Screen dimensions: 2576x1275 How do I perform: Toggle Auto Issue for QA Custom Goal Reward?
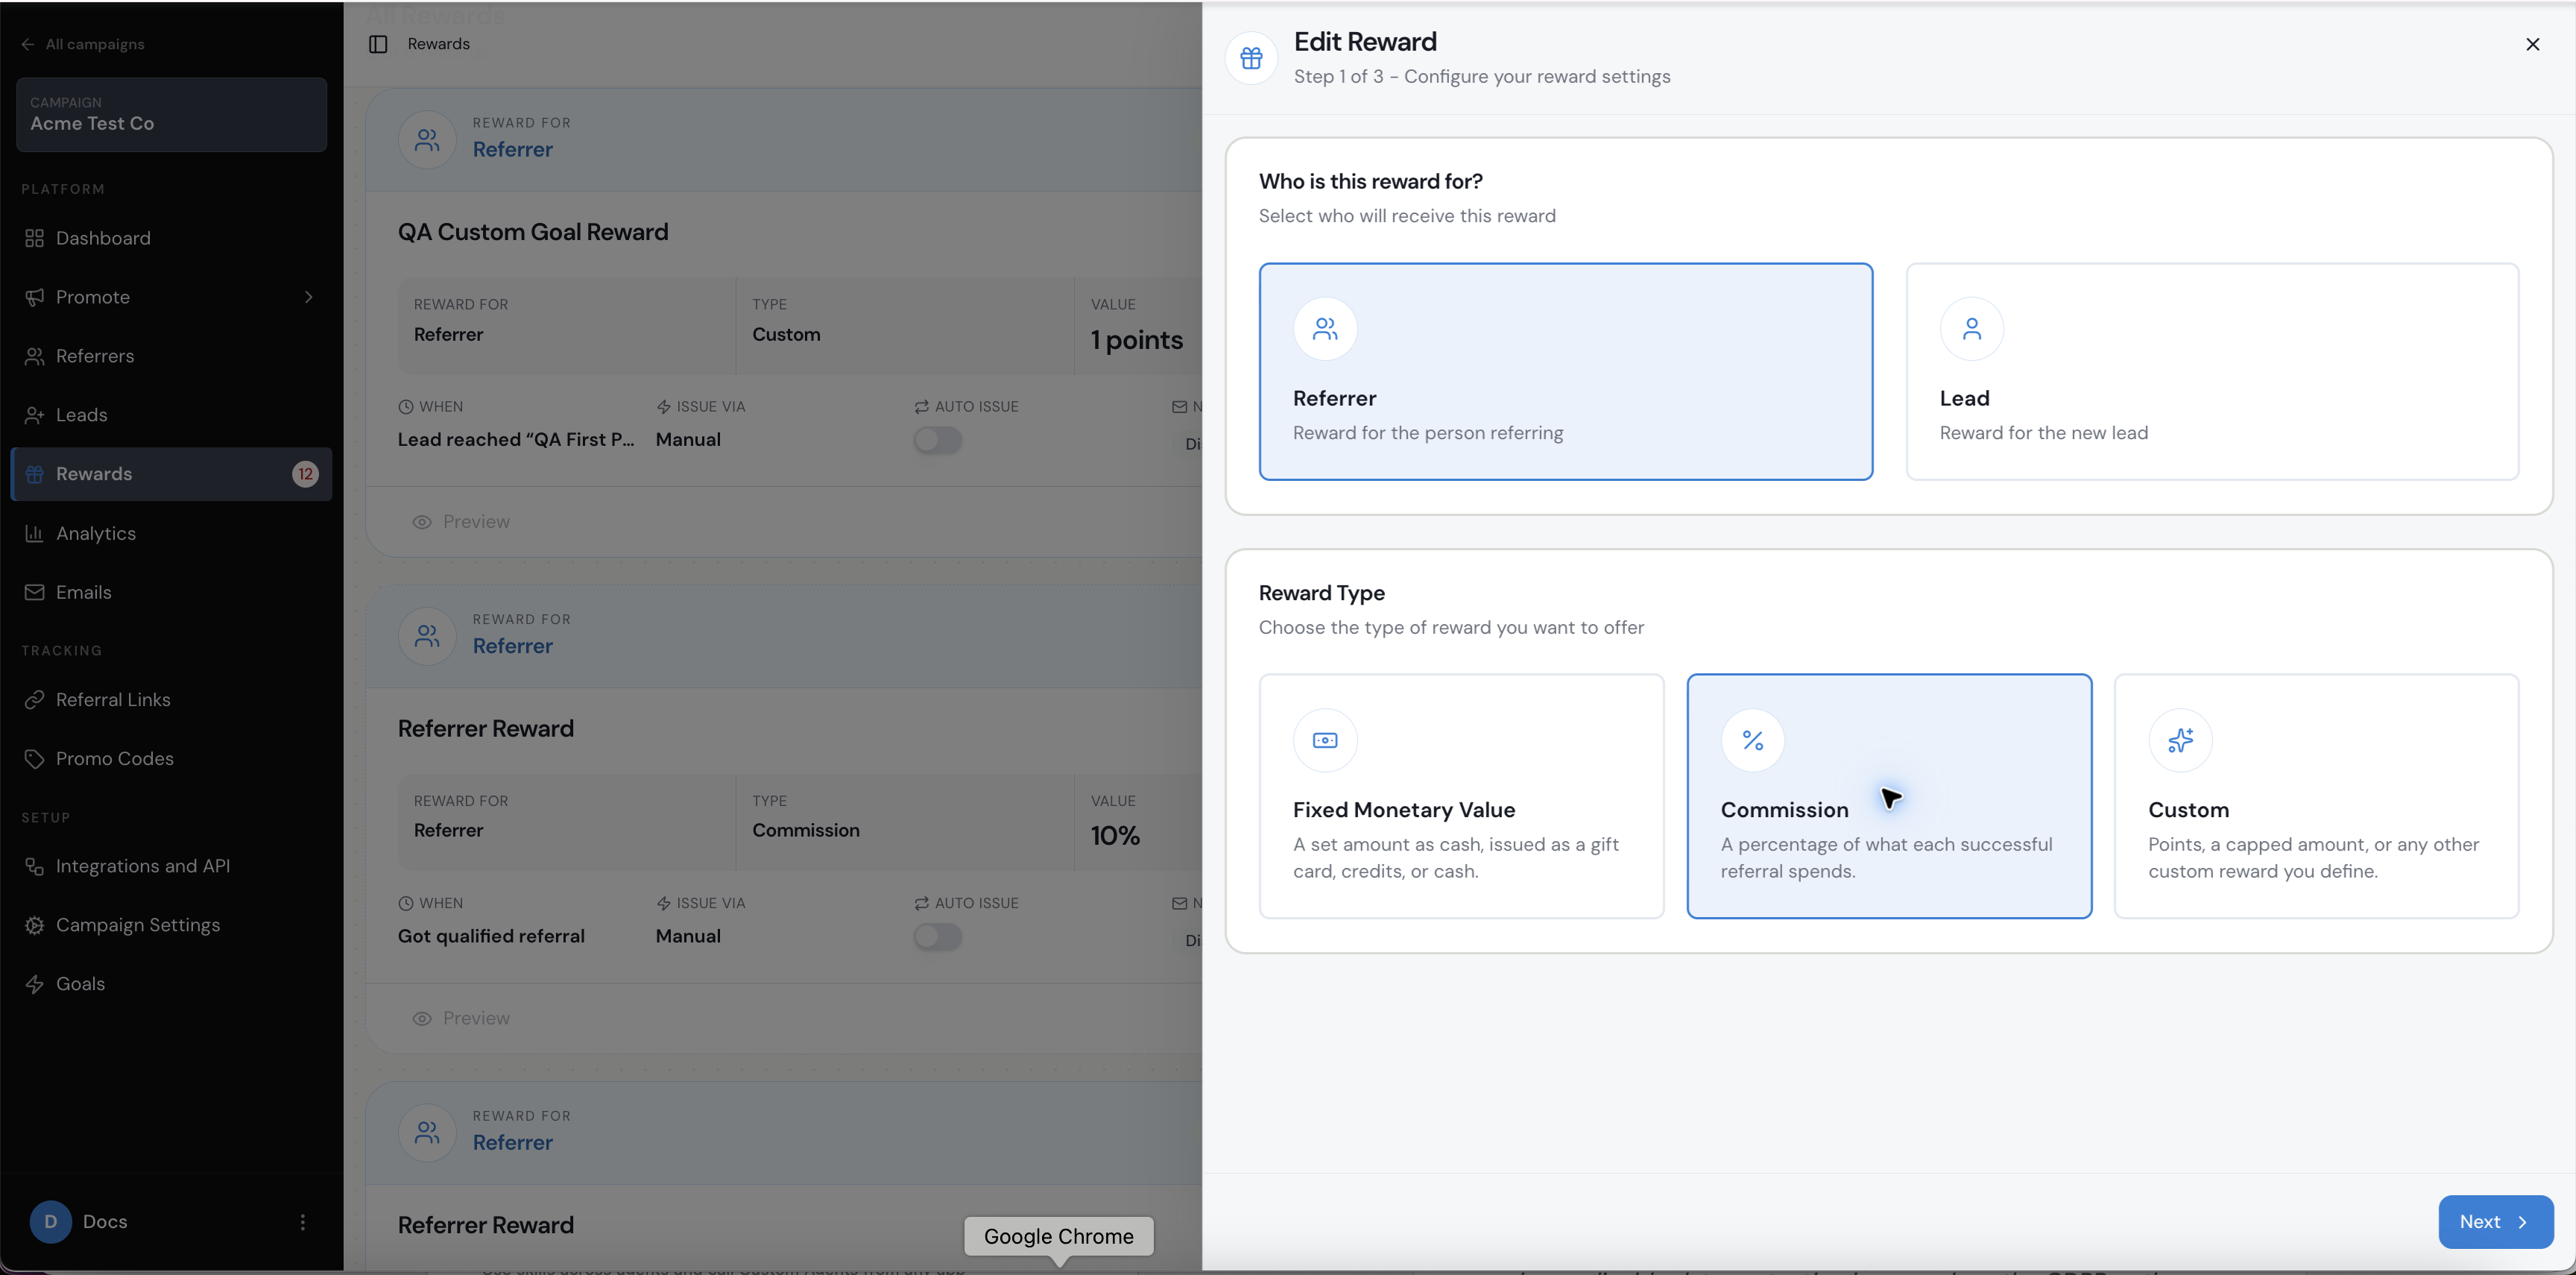coord(937,440)
